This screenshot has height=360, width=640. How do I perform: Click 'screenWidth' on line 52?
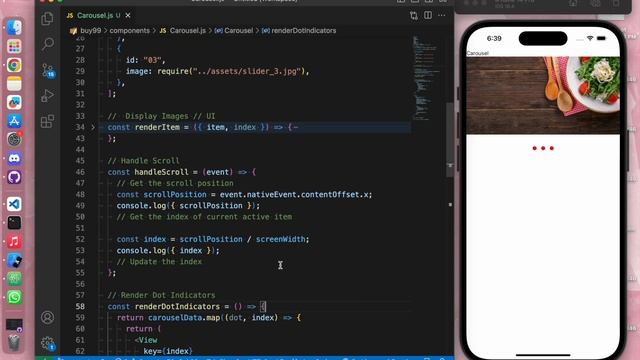click(280, 239)
